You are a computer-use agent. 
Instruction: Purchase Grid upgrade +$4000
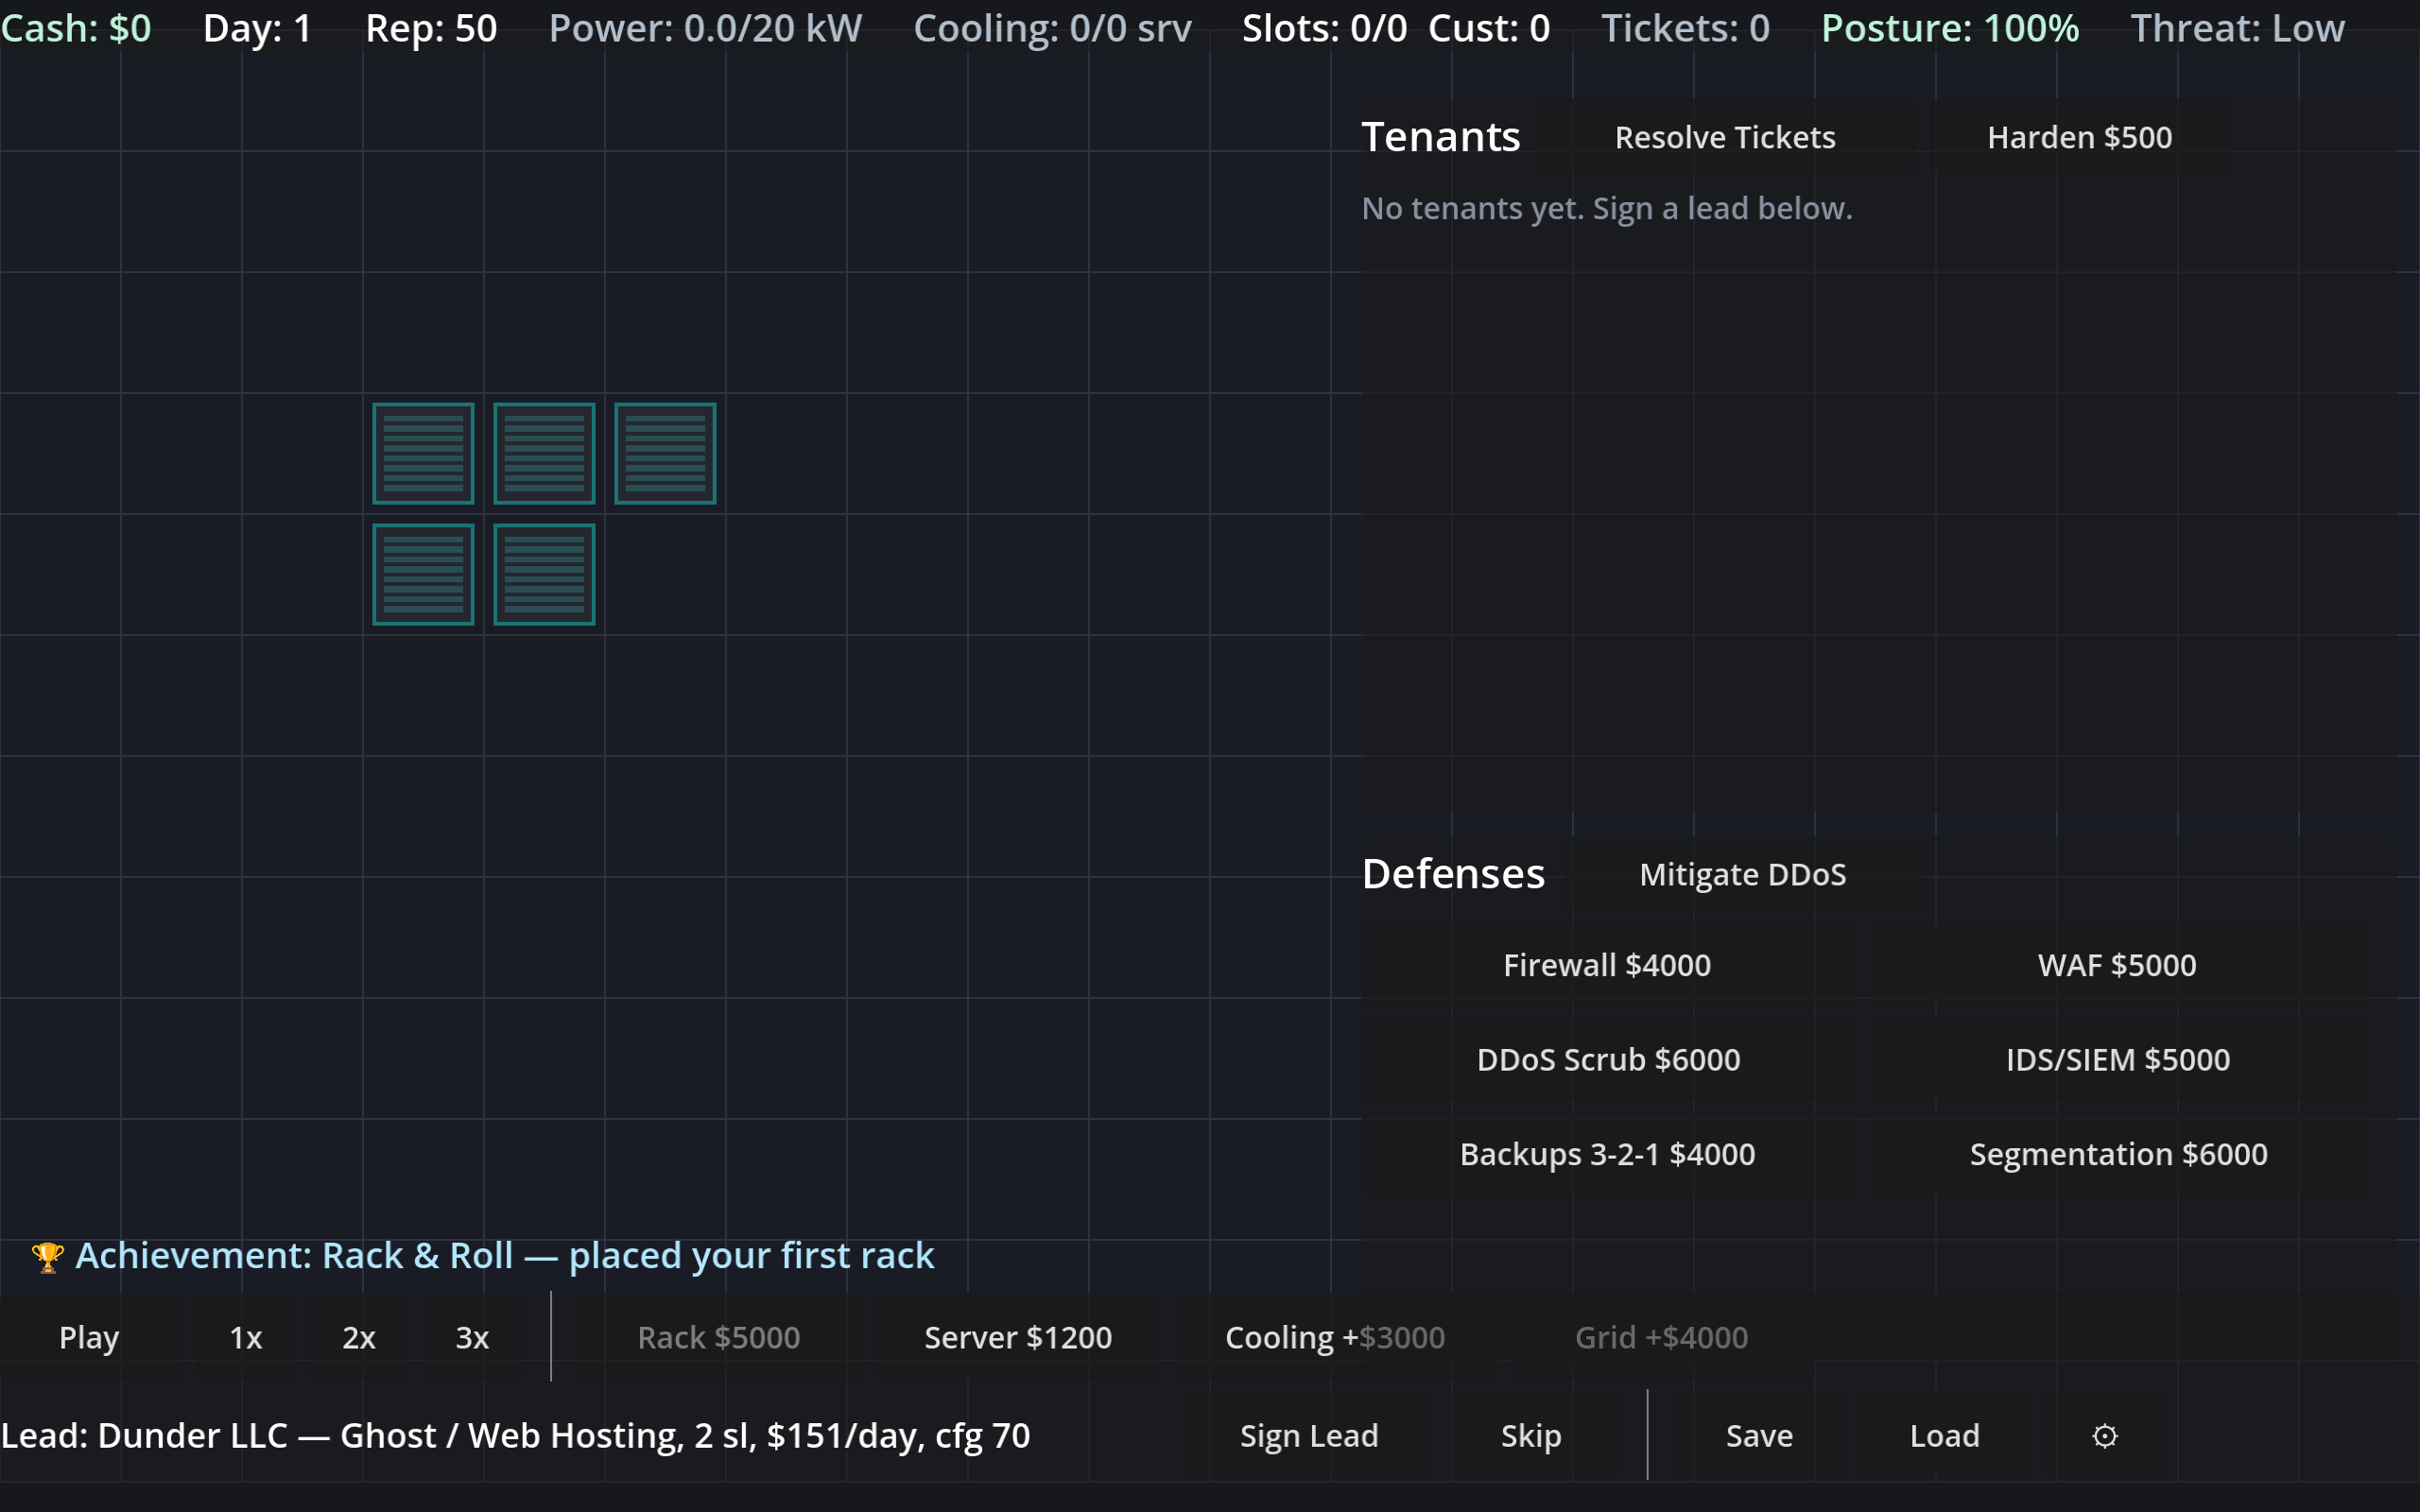coord(1661,1338)
